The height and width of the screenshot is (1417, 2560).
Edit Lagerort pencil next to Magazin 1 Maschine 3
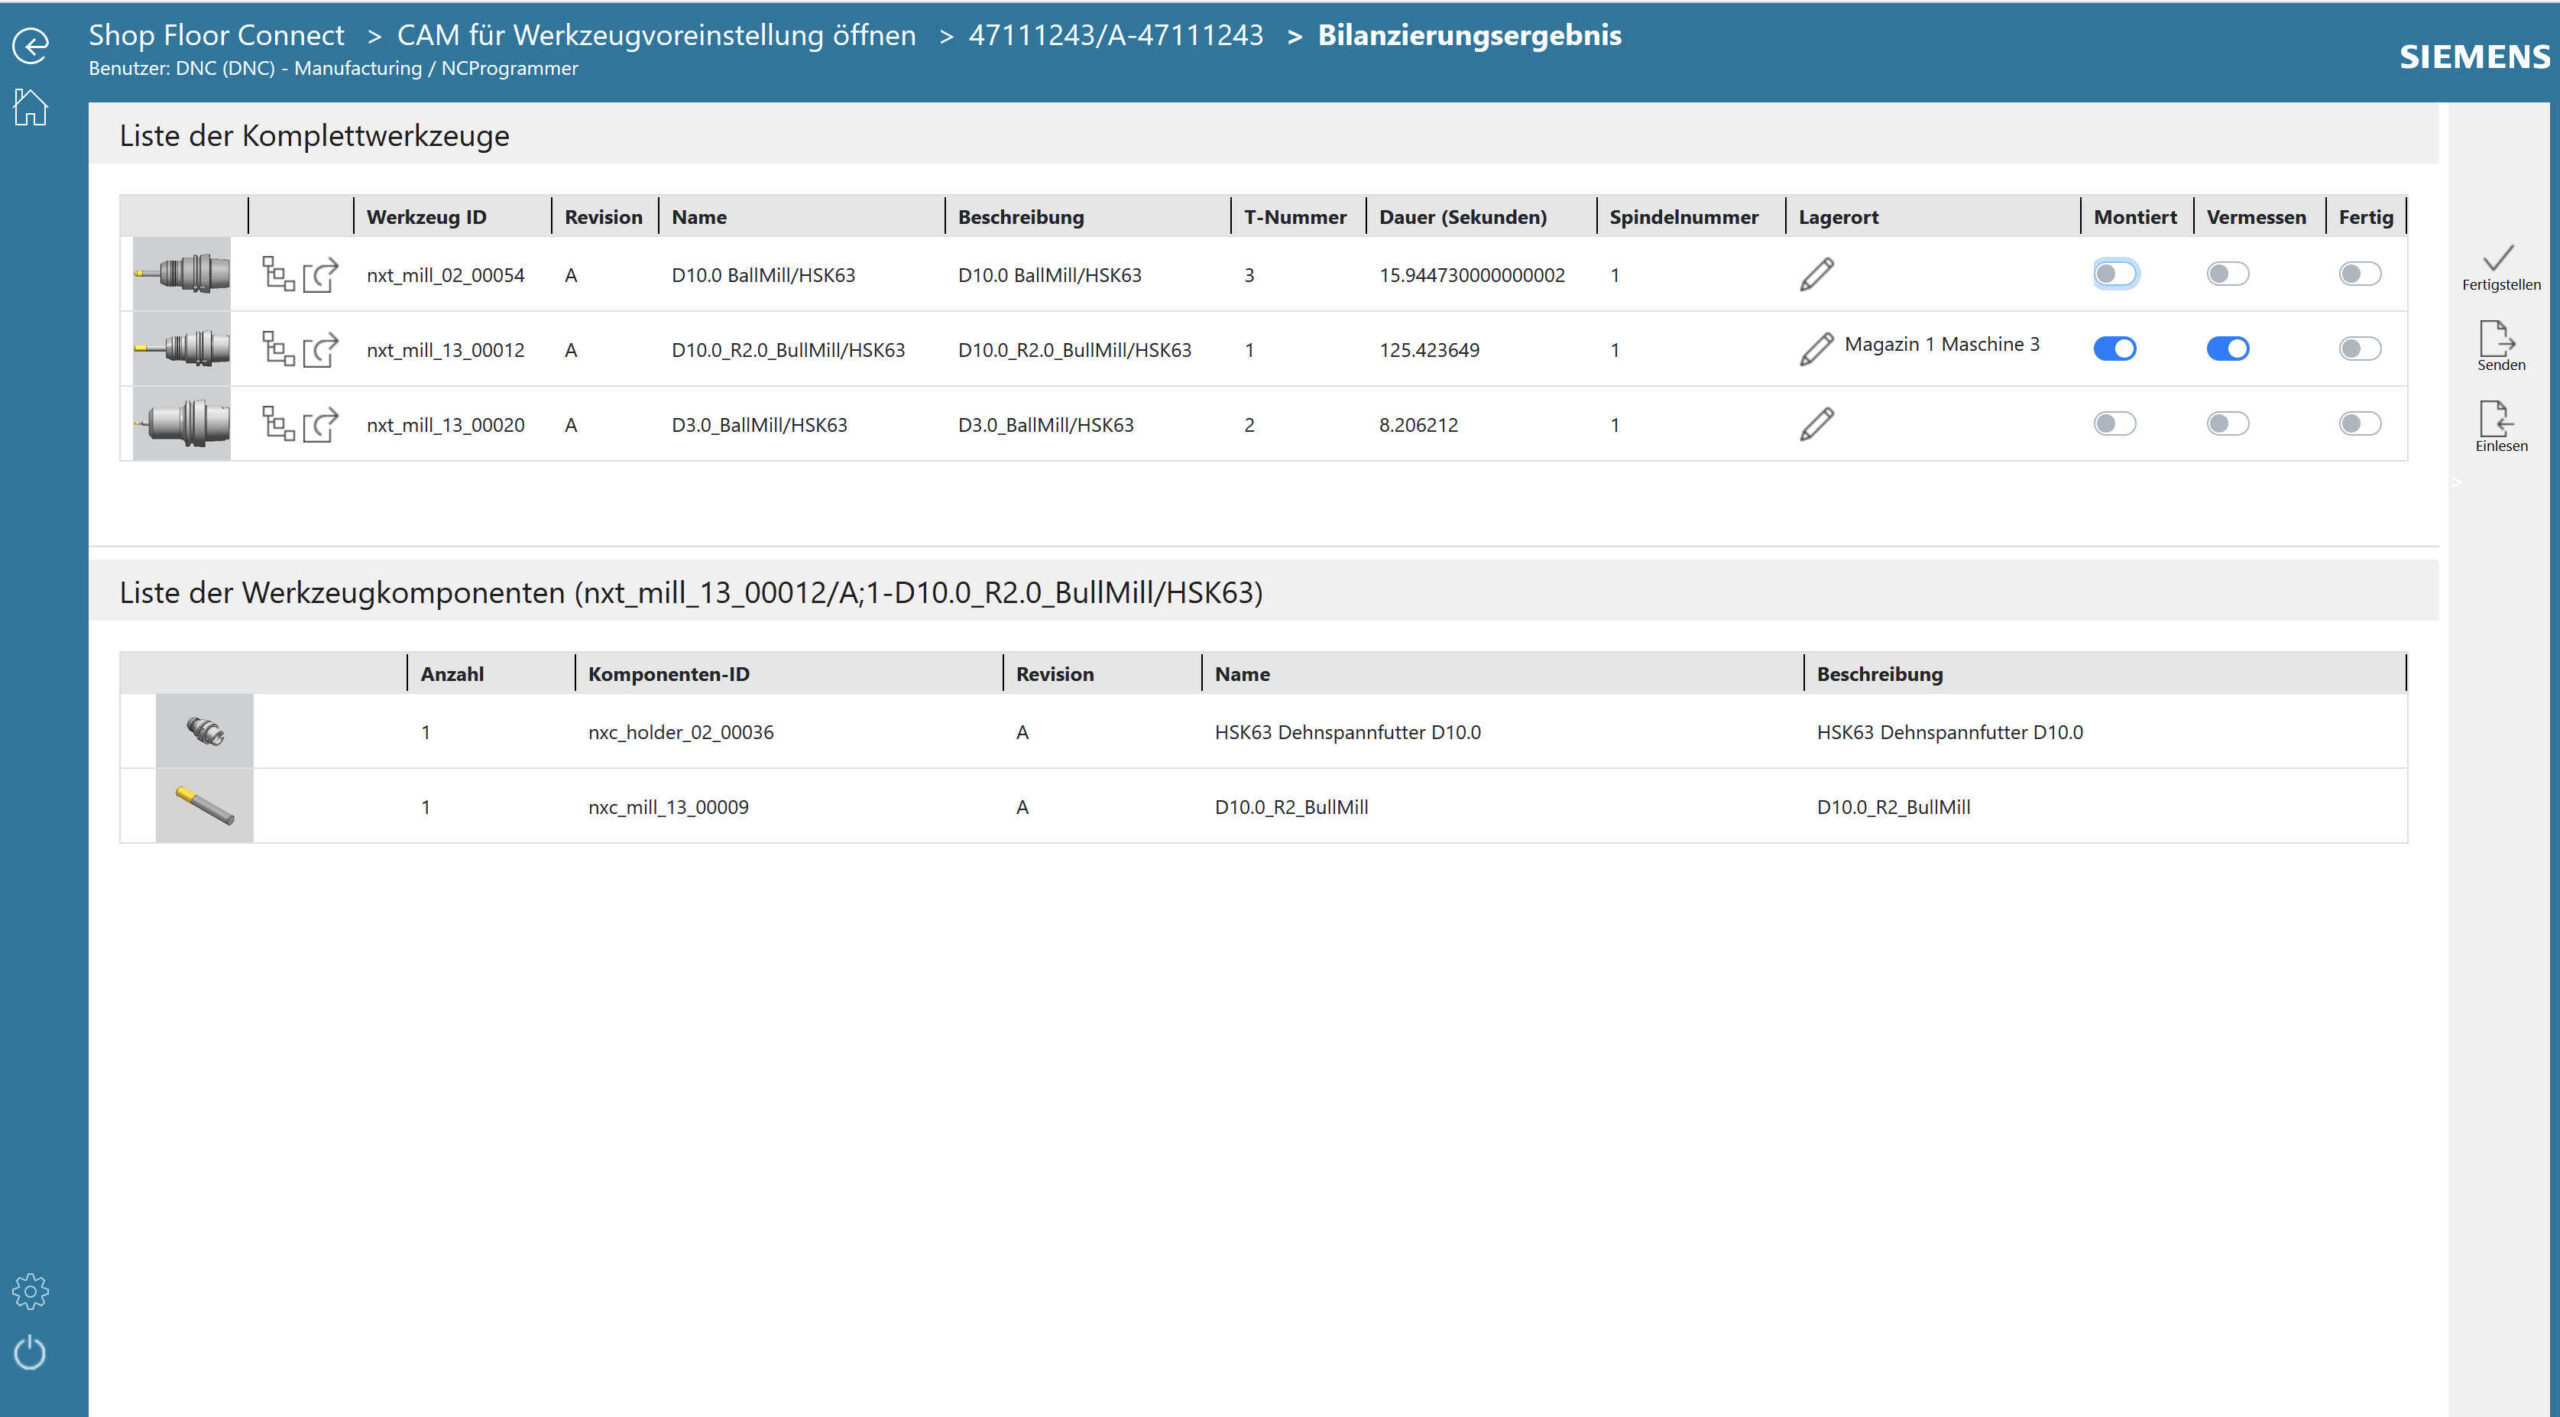tap(1817, 349)
